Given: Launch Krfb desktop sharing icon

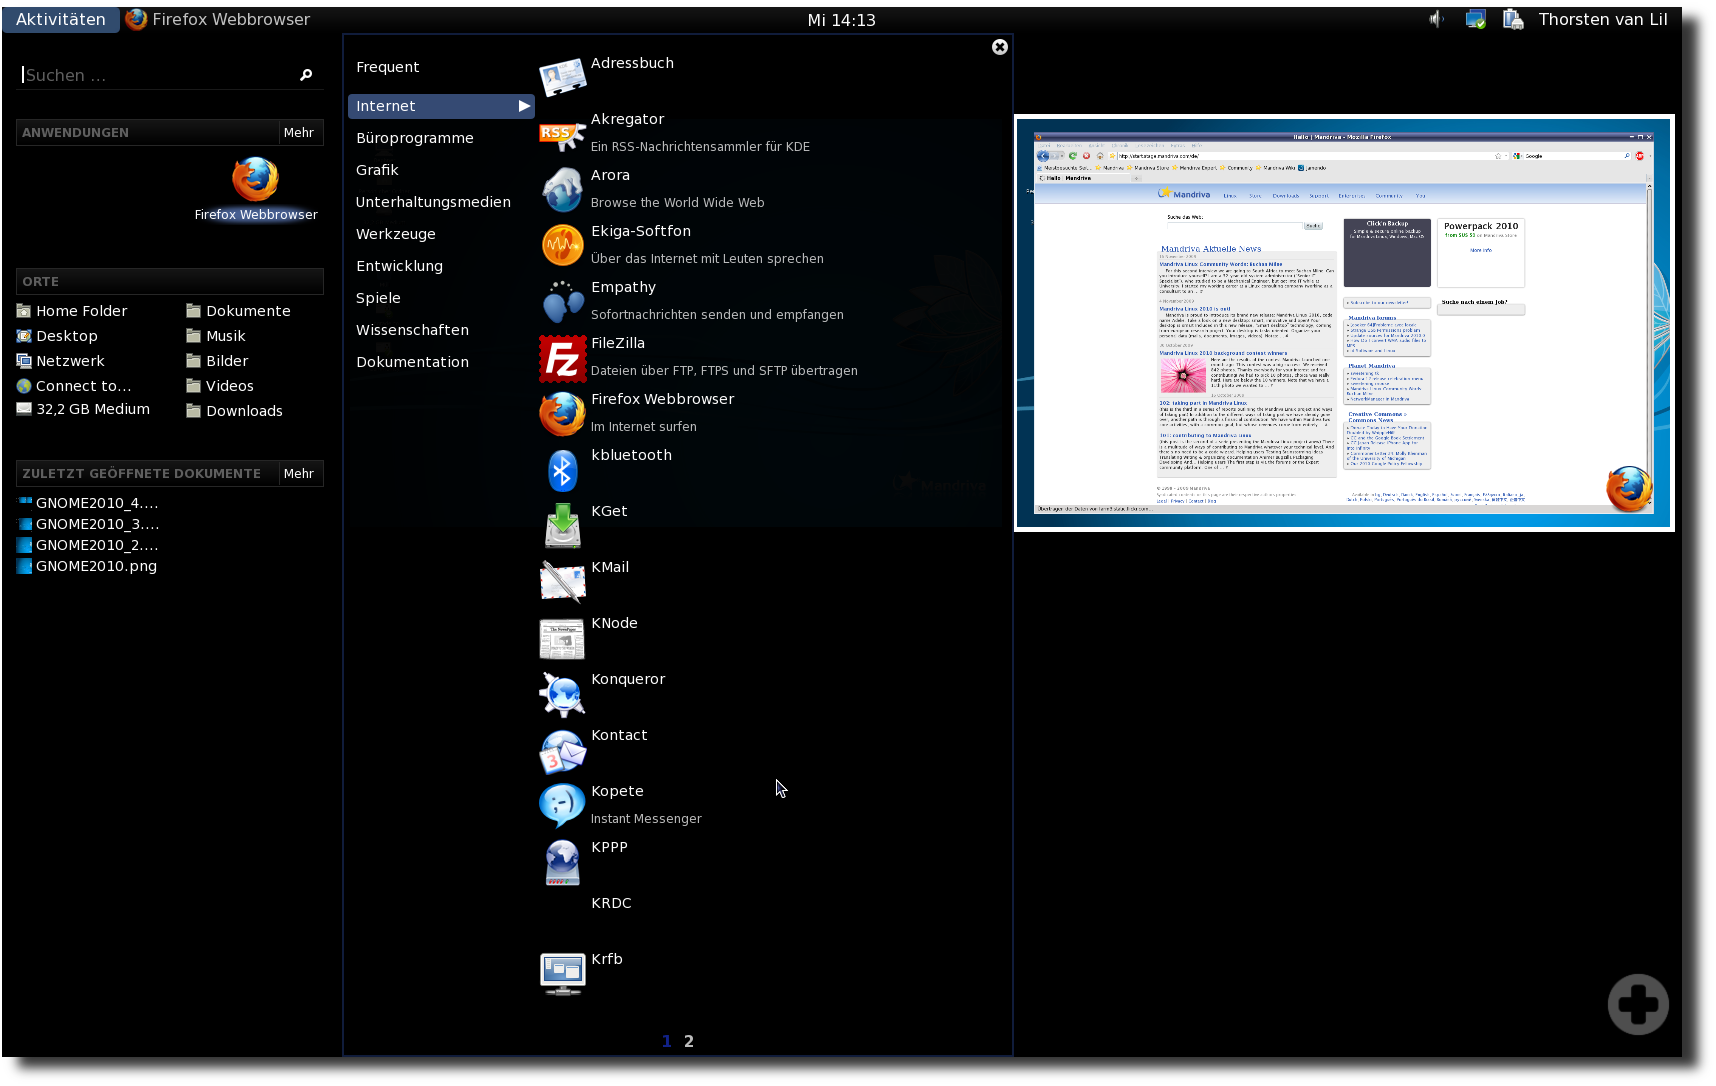Looking at the screenshot, I should [562, 973].
